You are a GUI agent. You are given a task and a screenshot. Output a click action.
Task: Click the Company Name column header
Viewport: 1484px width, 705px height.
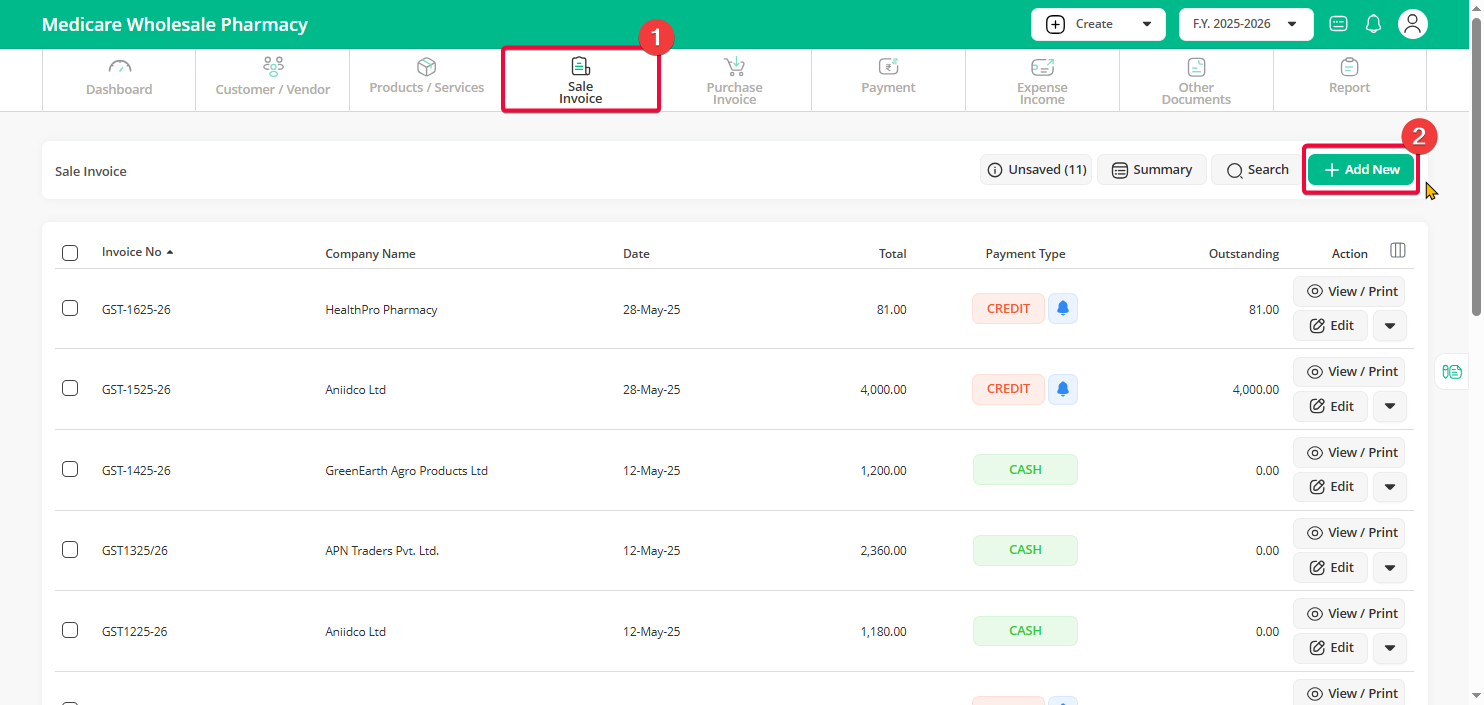point(370,254)
